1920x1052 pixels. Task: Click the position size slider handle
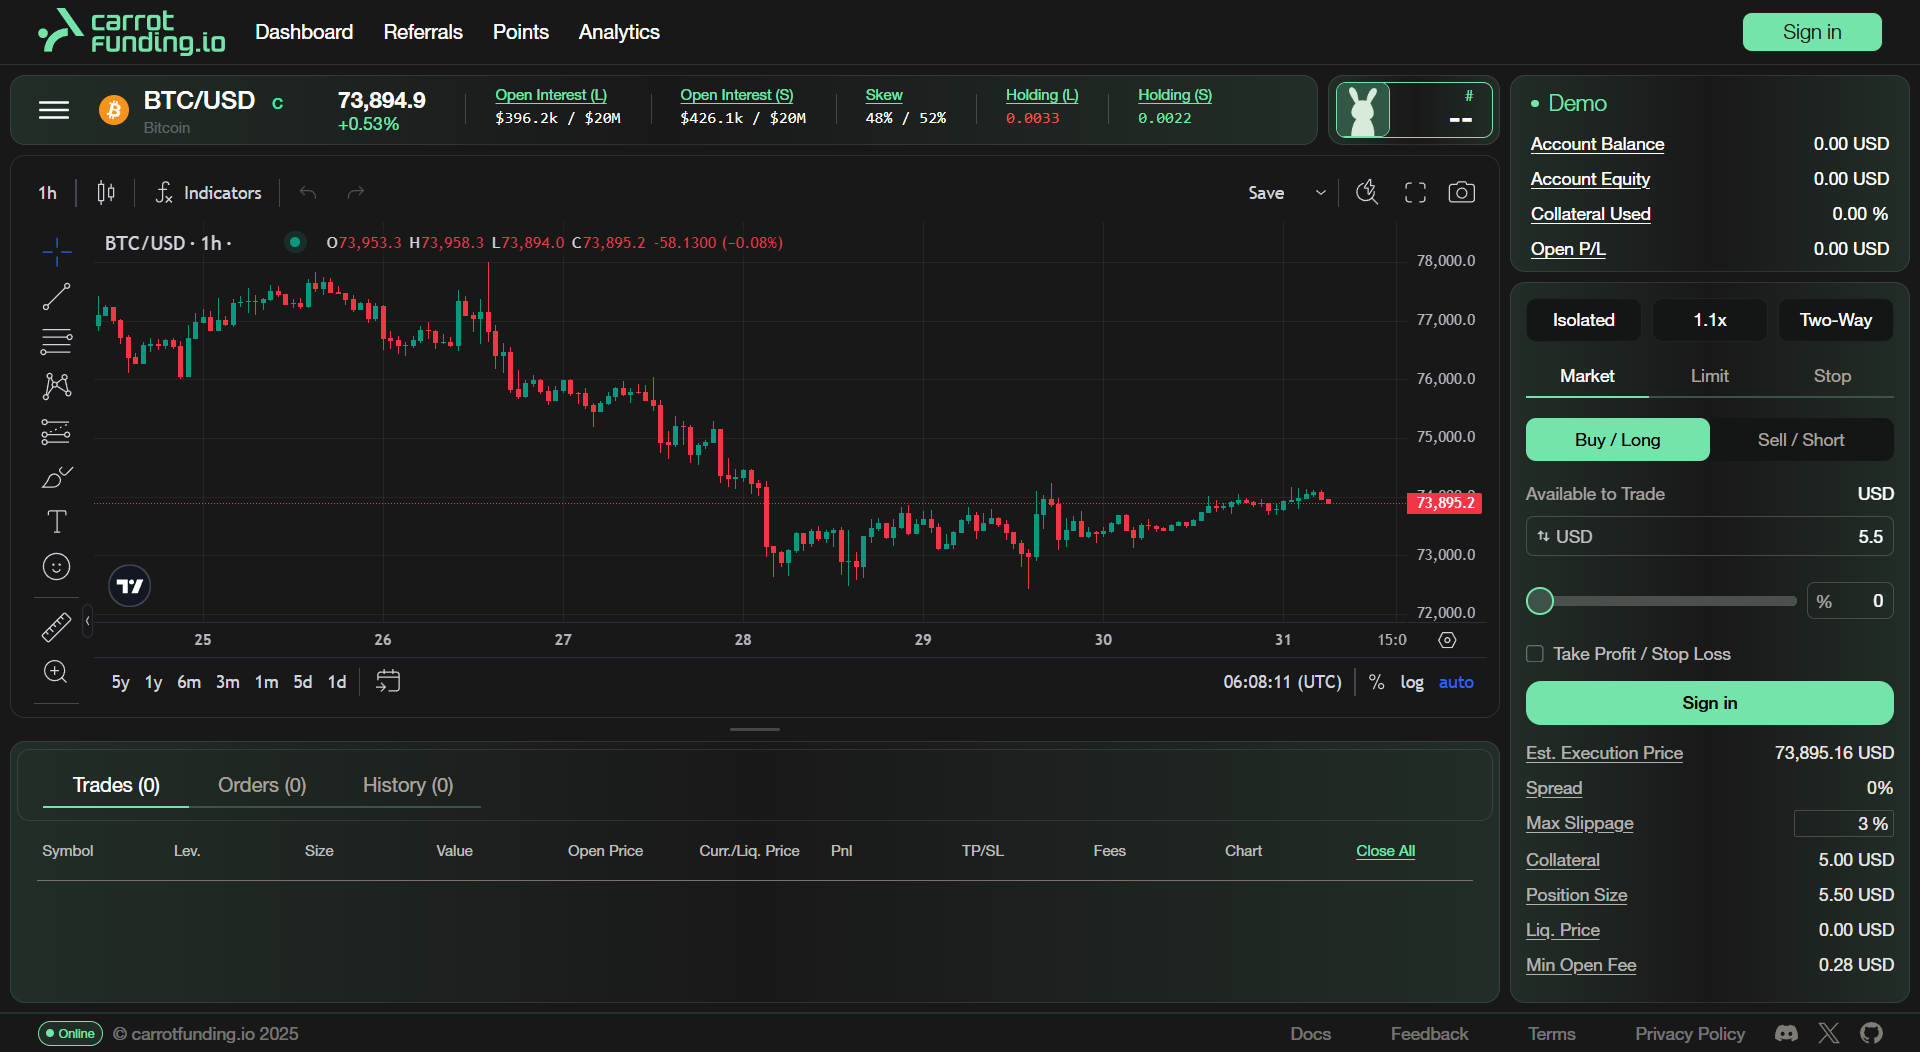click(1540, 601)
